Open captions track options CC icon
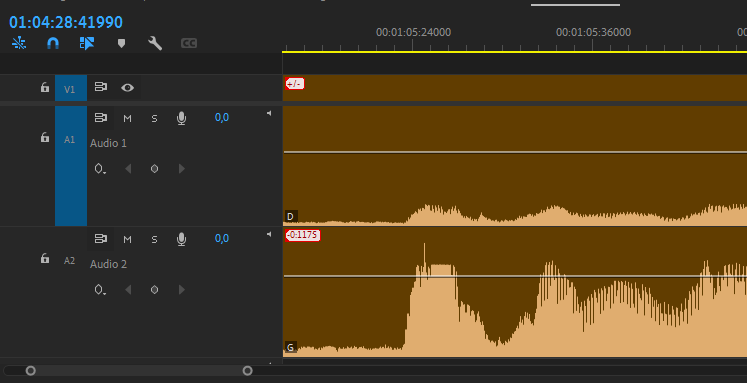 (189, 43)
